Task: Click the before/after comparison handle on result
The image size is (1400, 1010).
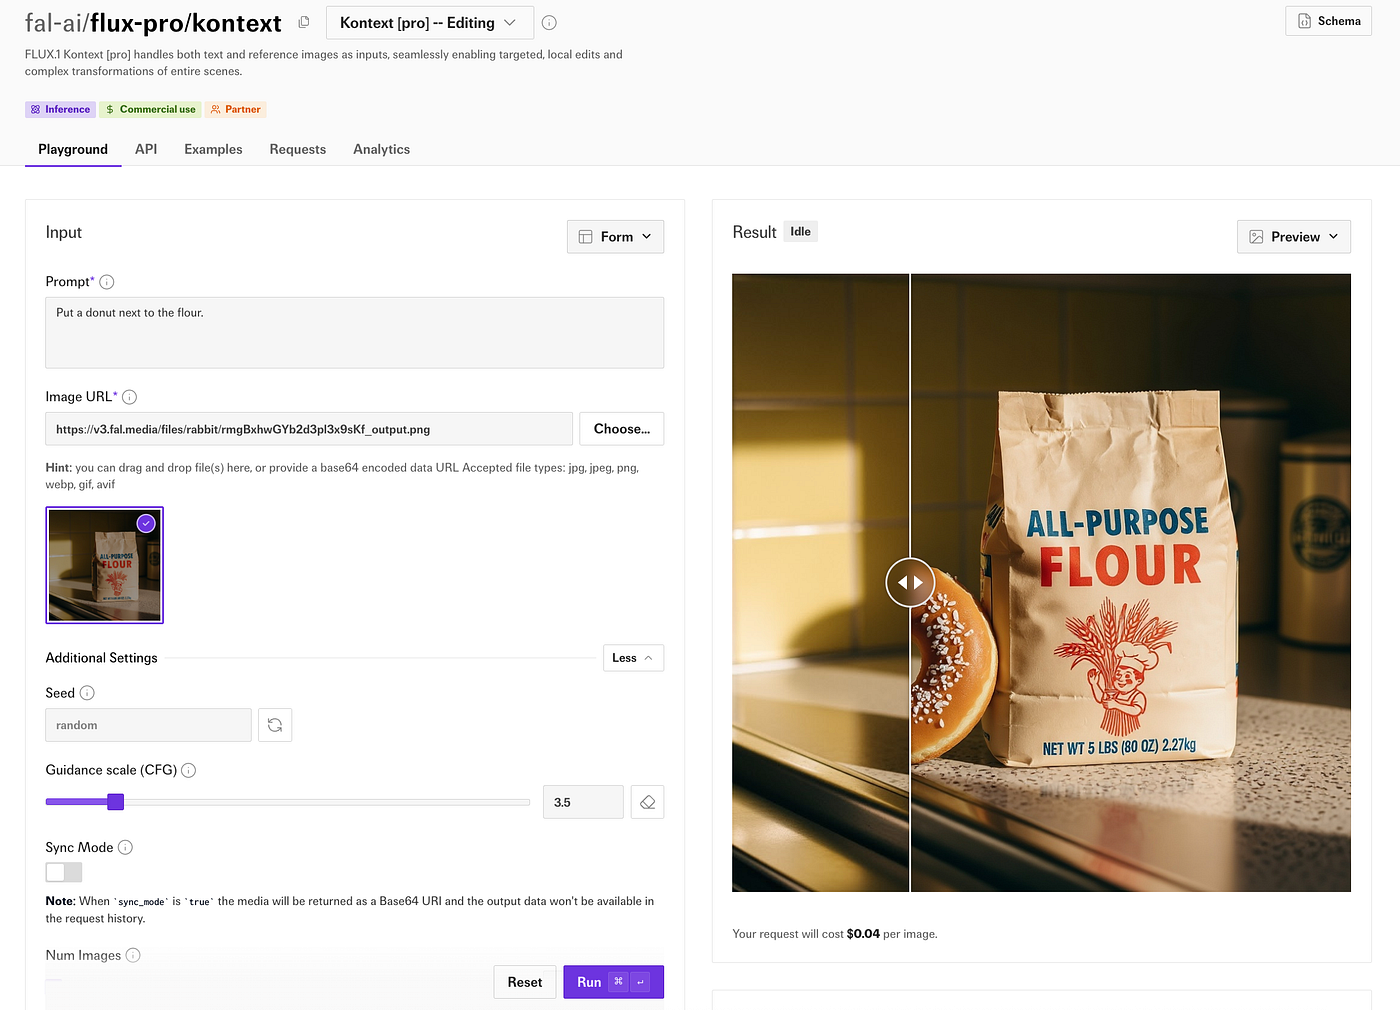Action: pos(910,582)
